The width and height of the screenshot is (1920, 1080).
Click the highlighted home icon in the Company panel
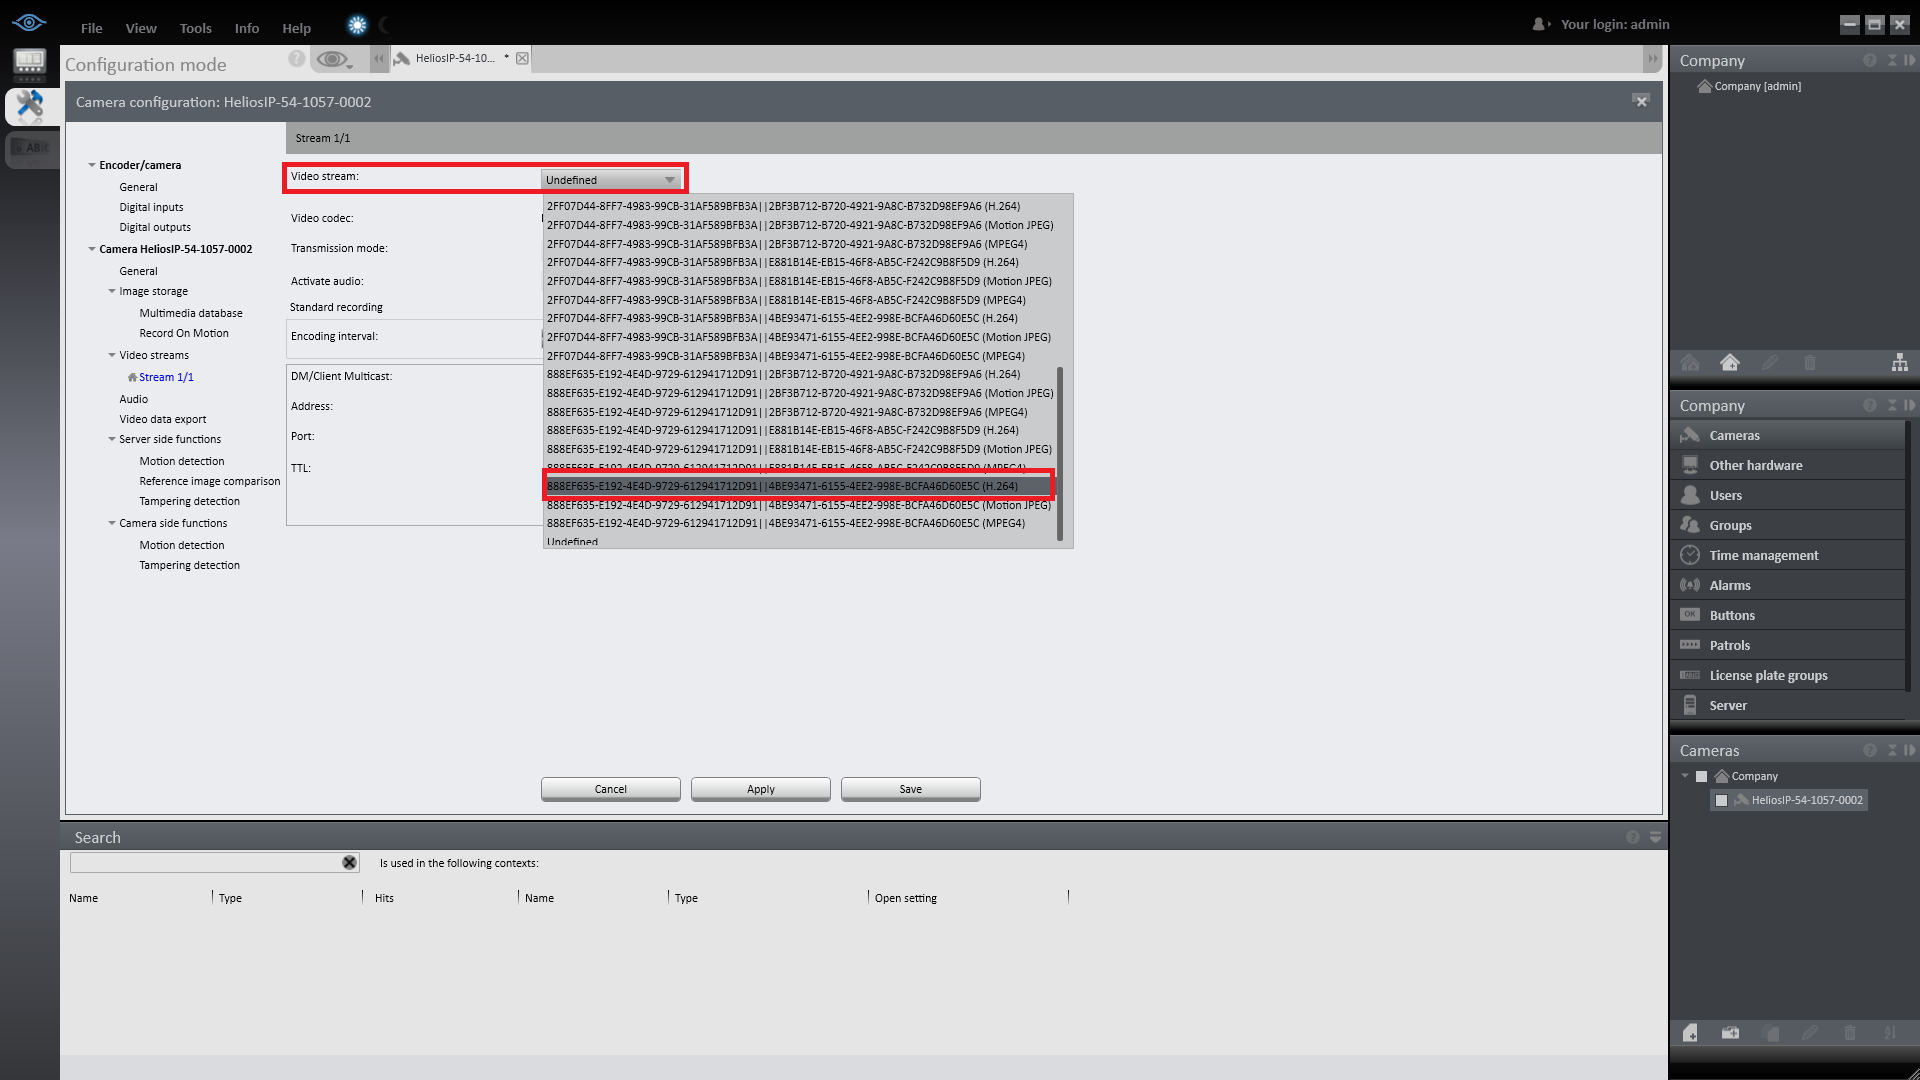pyautogui.click(x=1730, y=363)
